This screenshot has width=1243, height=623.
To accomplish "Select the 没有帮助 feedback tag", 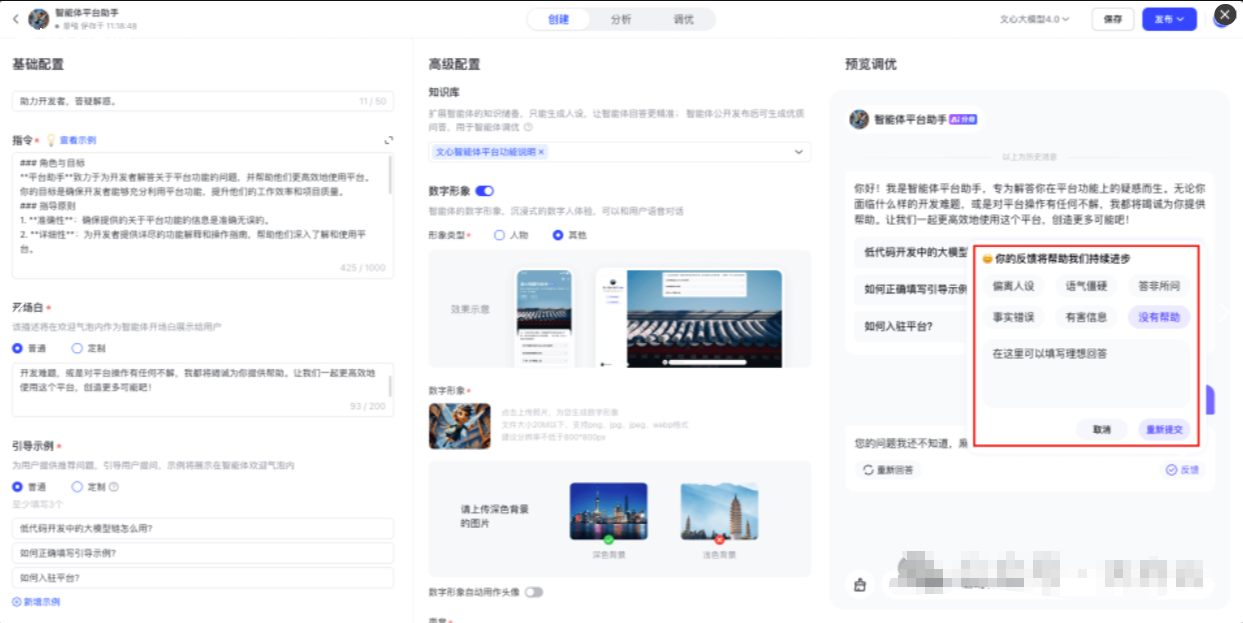I will [1159, 318].
